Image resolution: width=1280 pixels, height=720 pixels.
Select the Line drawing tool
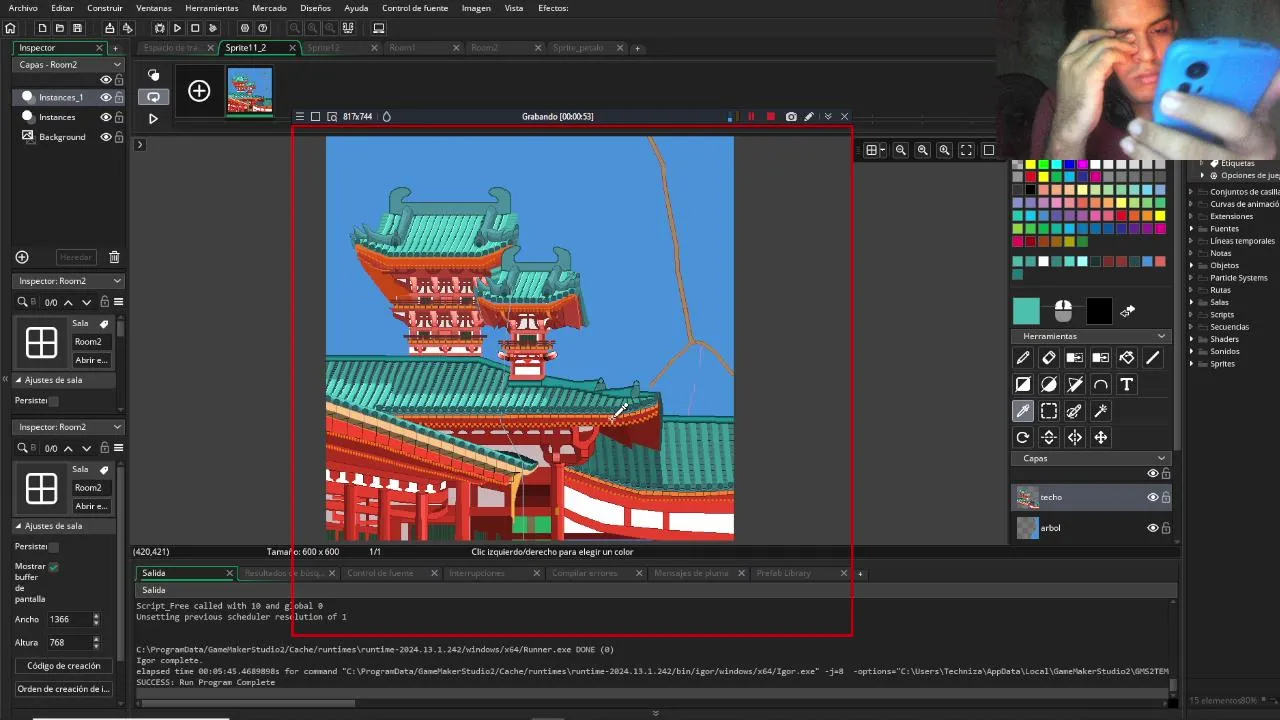coord(1153,358)
